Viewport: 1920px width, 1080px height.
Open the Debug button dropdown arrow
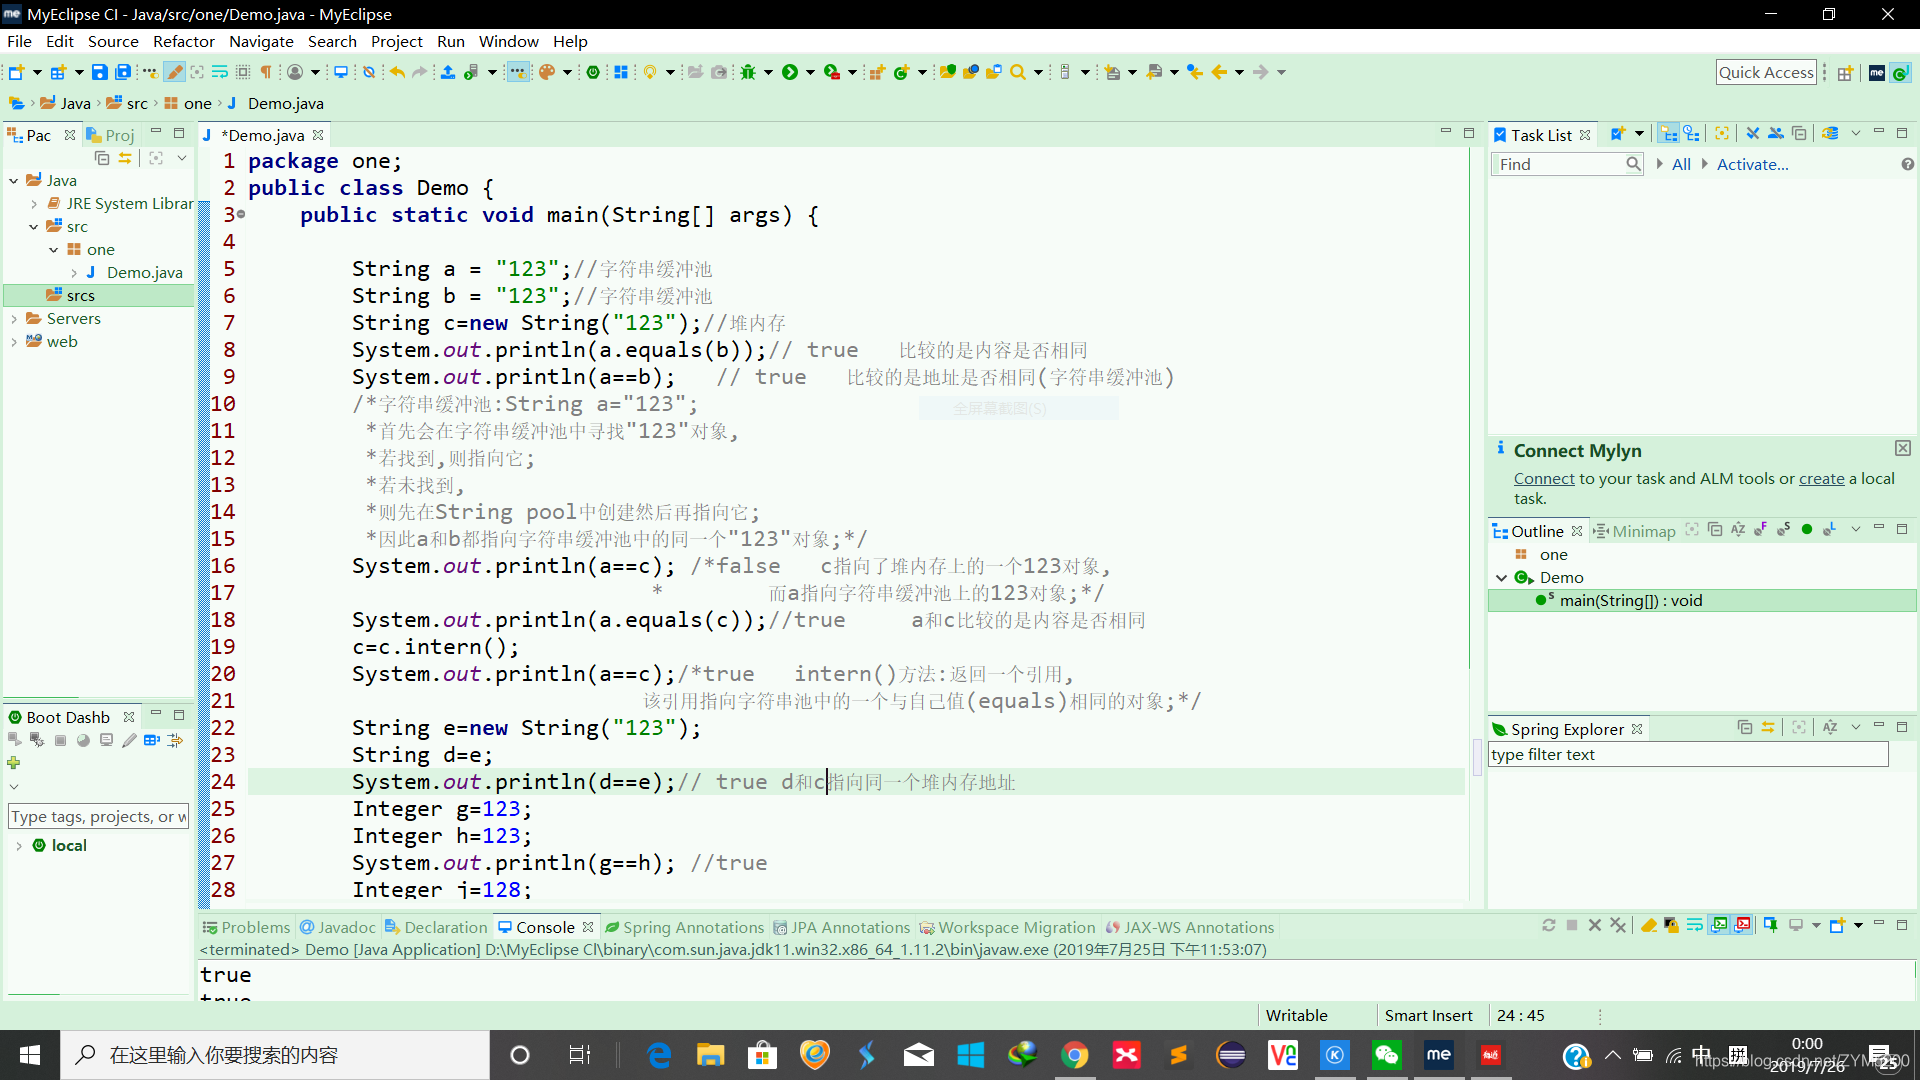768,72
